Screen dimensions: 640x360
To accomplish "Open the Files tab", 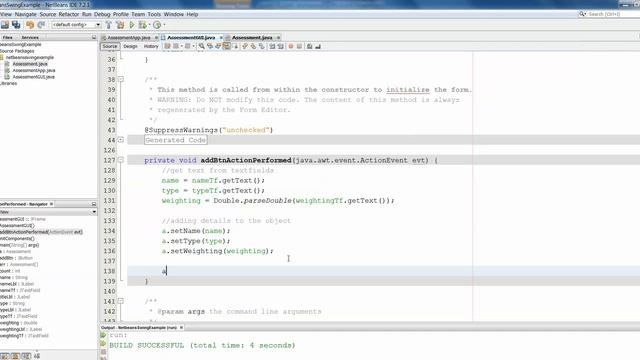I will click(8, 37).
